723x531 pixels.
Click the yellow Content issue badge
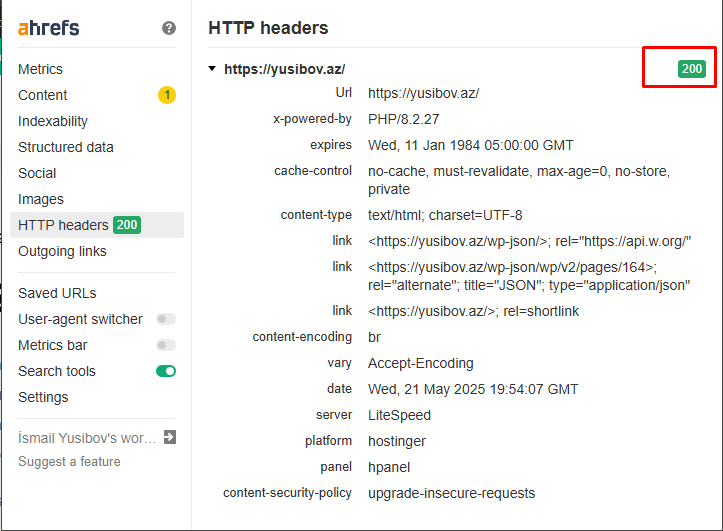[x=167, y=95]
